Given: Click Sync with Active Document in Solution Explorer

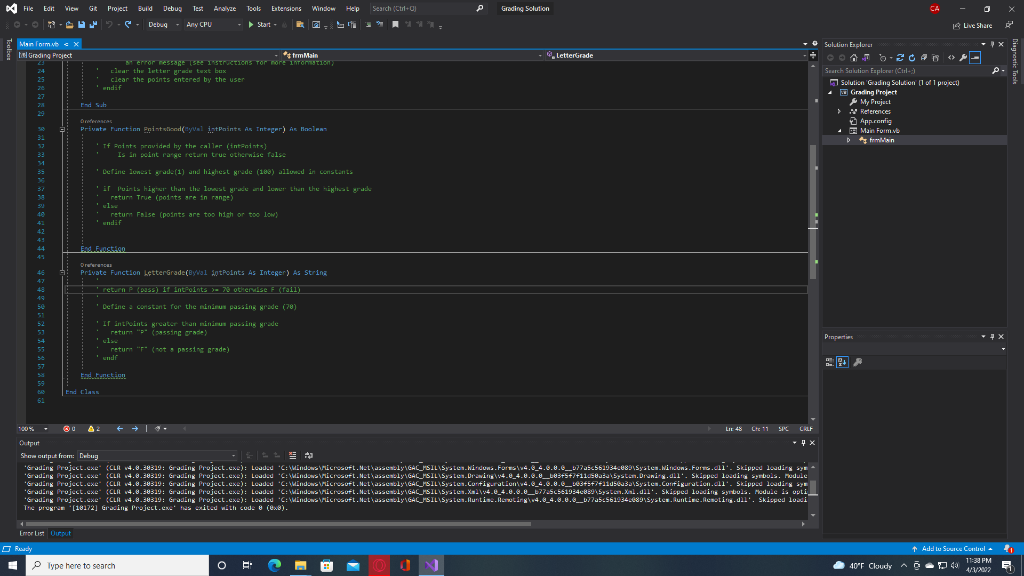Looking at the screenshot, I should tap(900, 57).
